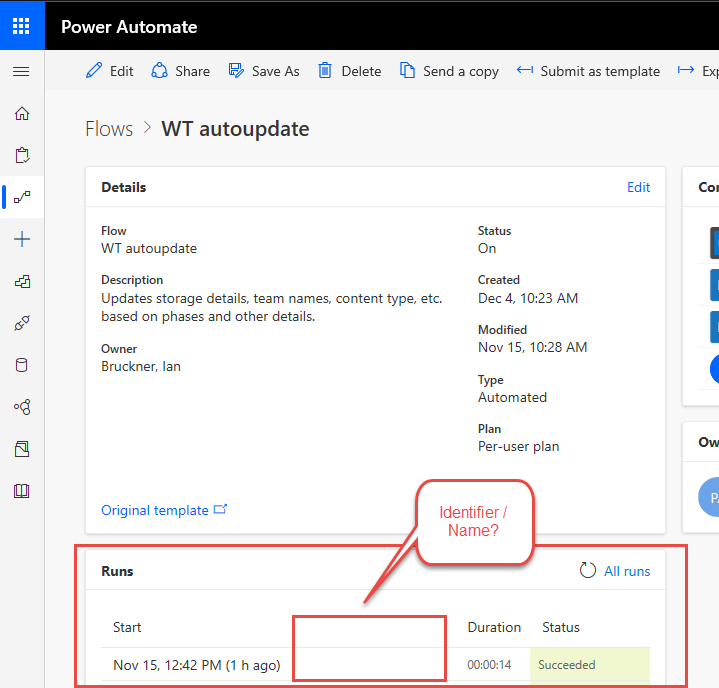Viewport: 719px width, 688px height.
Task: Click the Dec 4, 10:23 AM created date
Action: [x=527, y=298]
